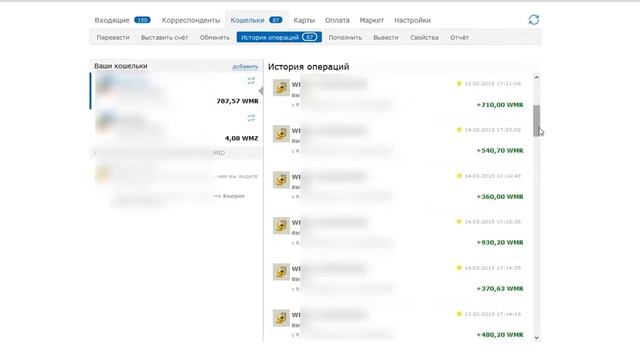Image resolution: width=640 pixels, height=360 pixels.
Task: Click the operation icon for +710,00 WMR
Action: click(x=281, y=88)
